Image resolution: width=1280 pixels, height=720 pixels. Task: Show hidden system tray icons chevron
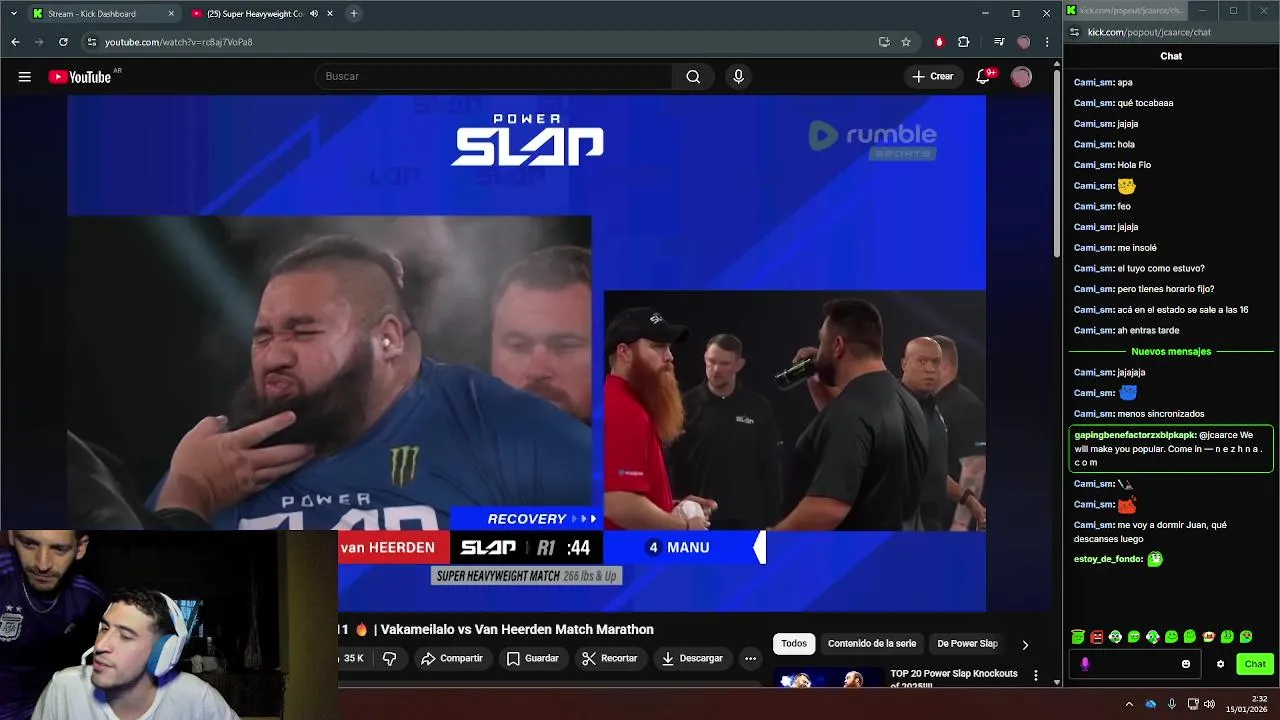coord(1129,704)
